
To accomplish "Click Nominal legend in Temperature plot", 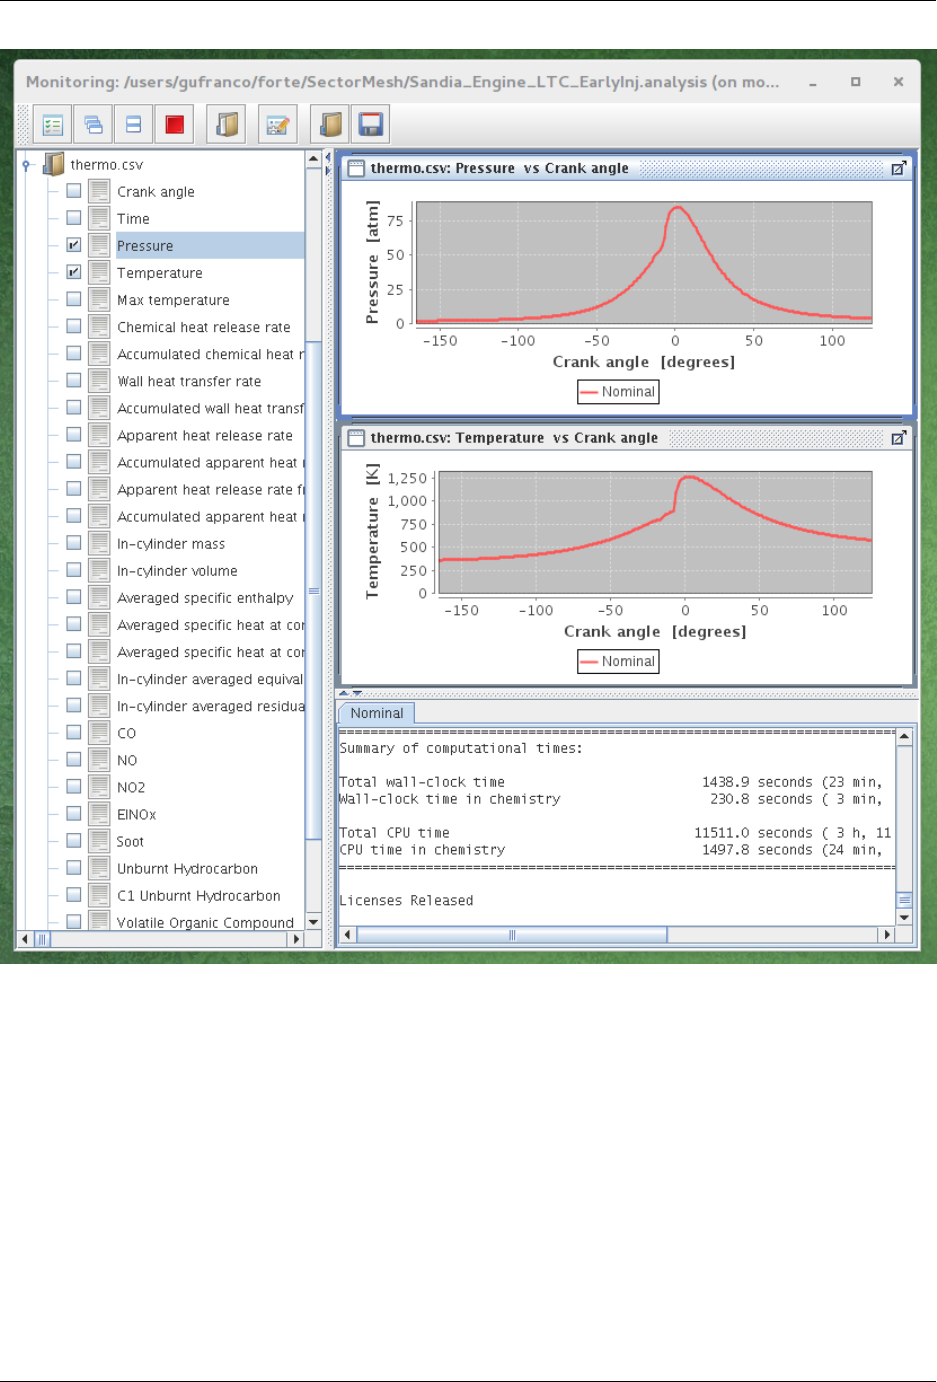I will tap(618, 661).
